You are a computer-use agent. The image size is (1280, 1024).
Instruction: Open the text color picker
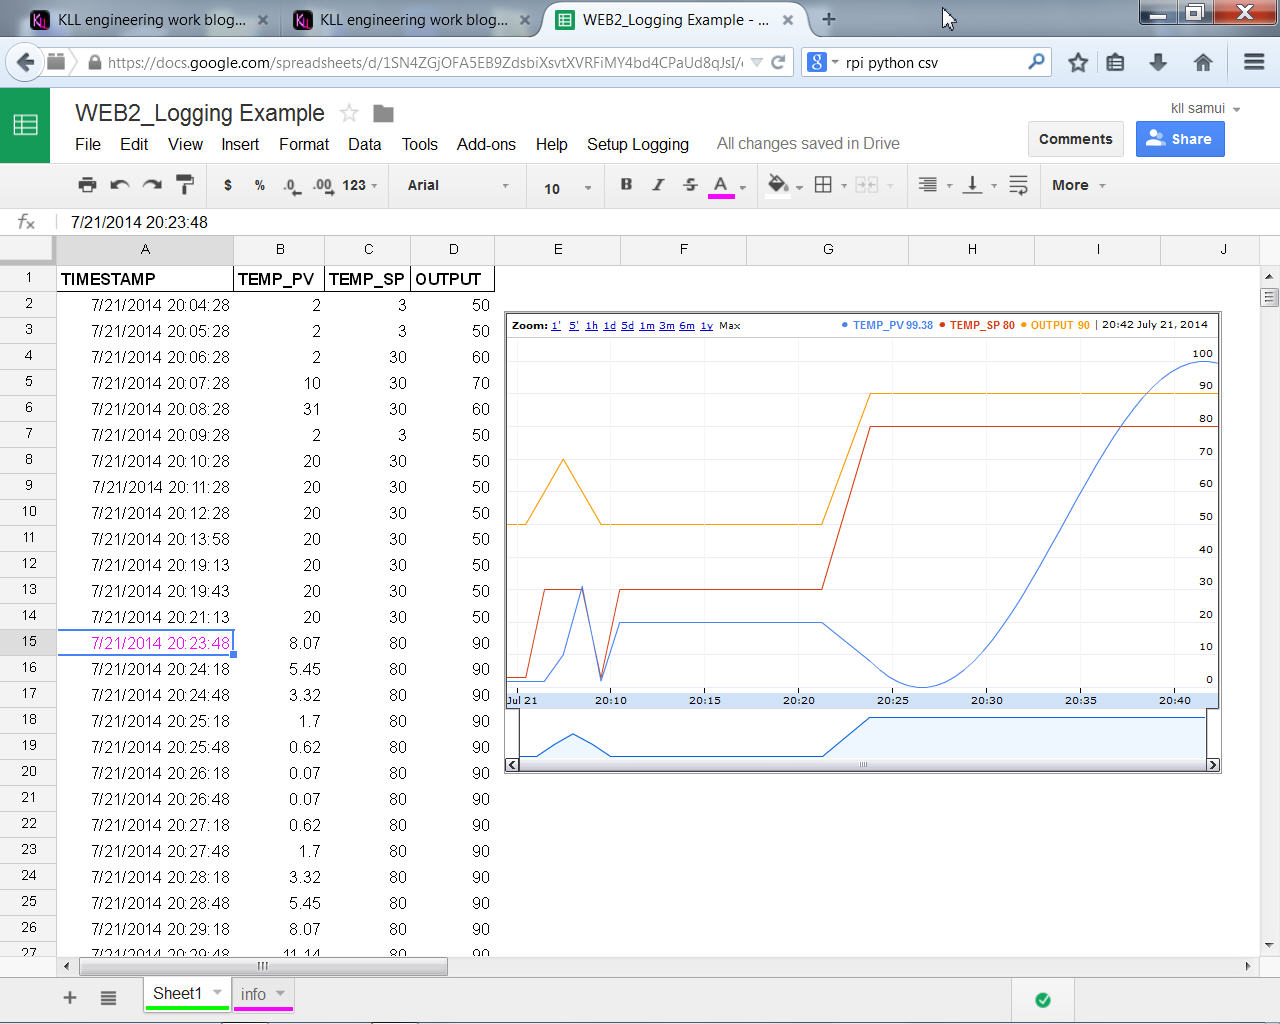(x=721, y=185)
